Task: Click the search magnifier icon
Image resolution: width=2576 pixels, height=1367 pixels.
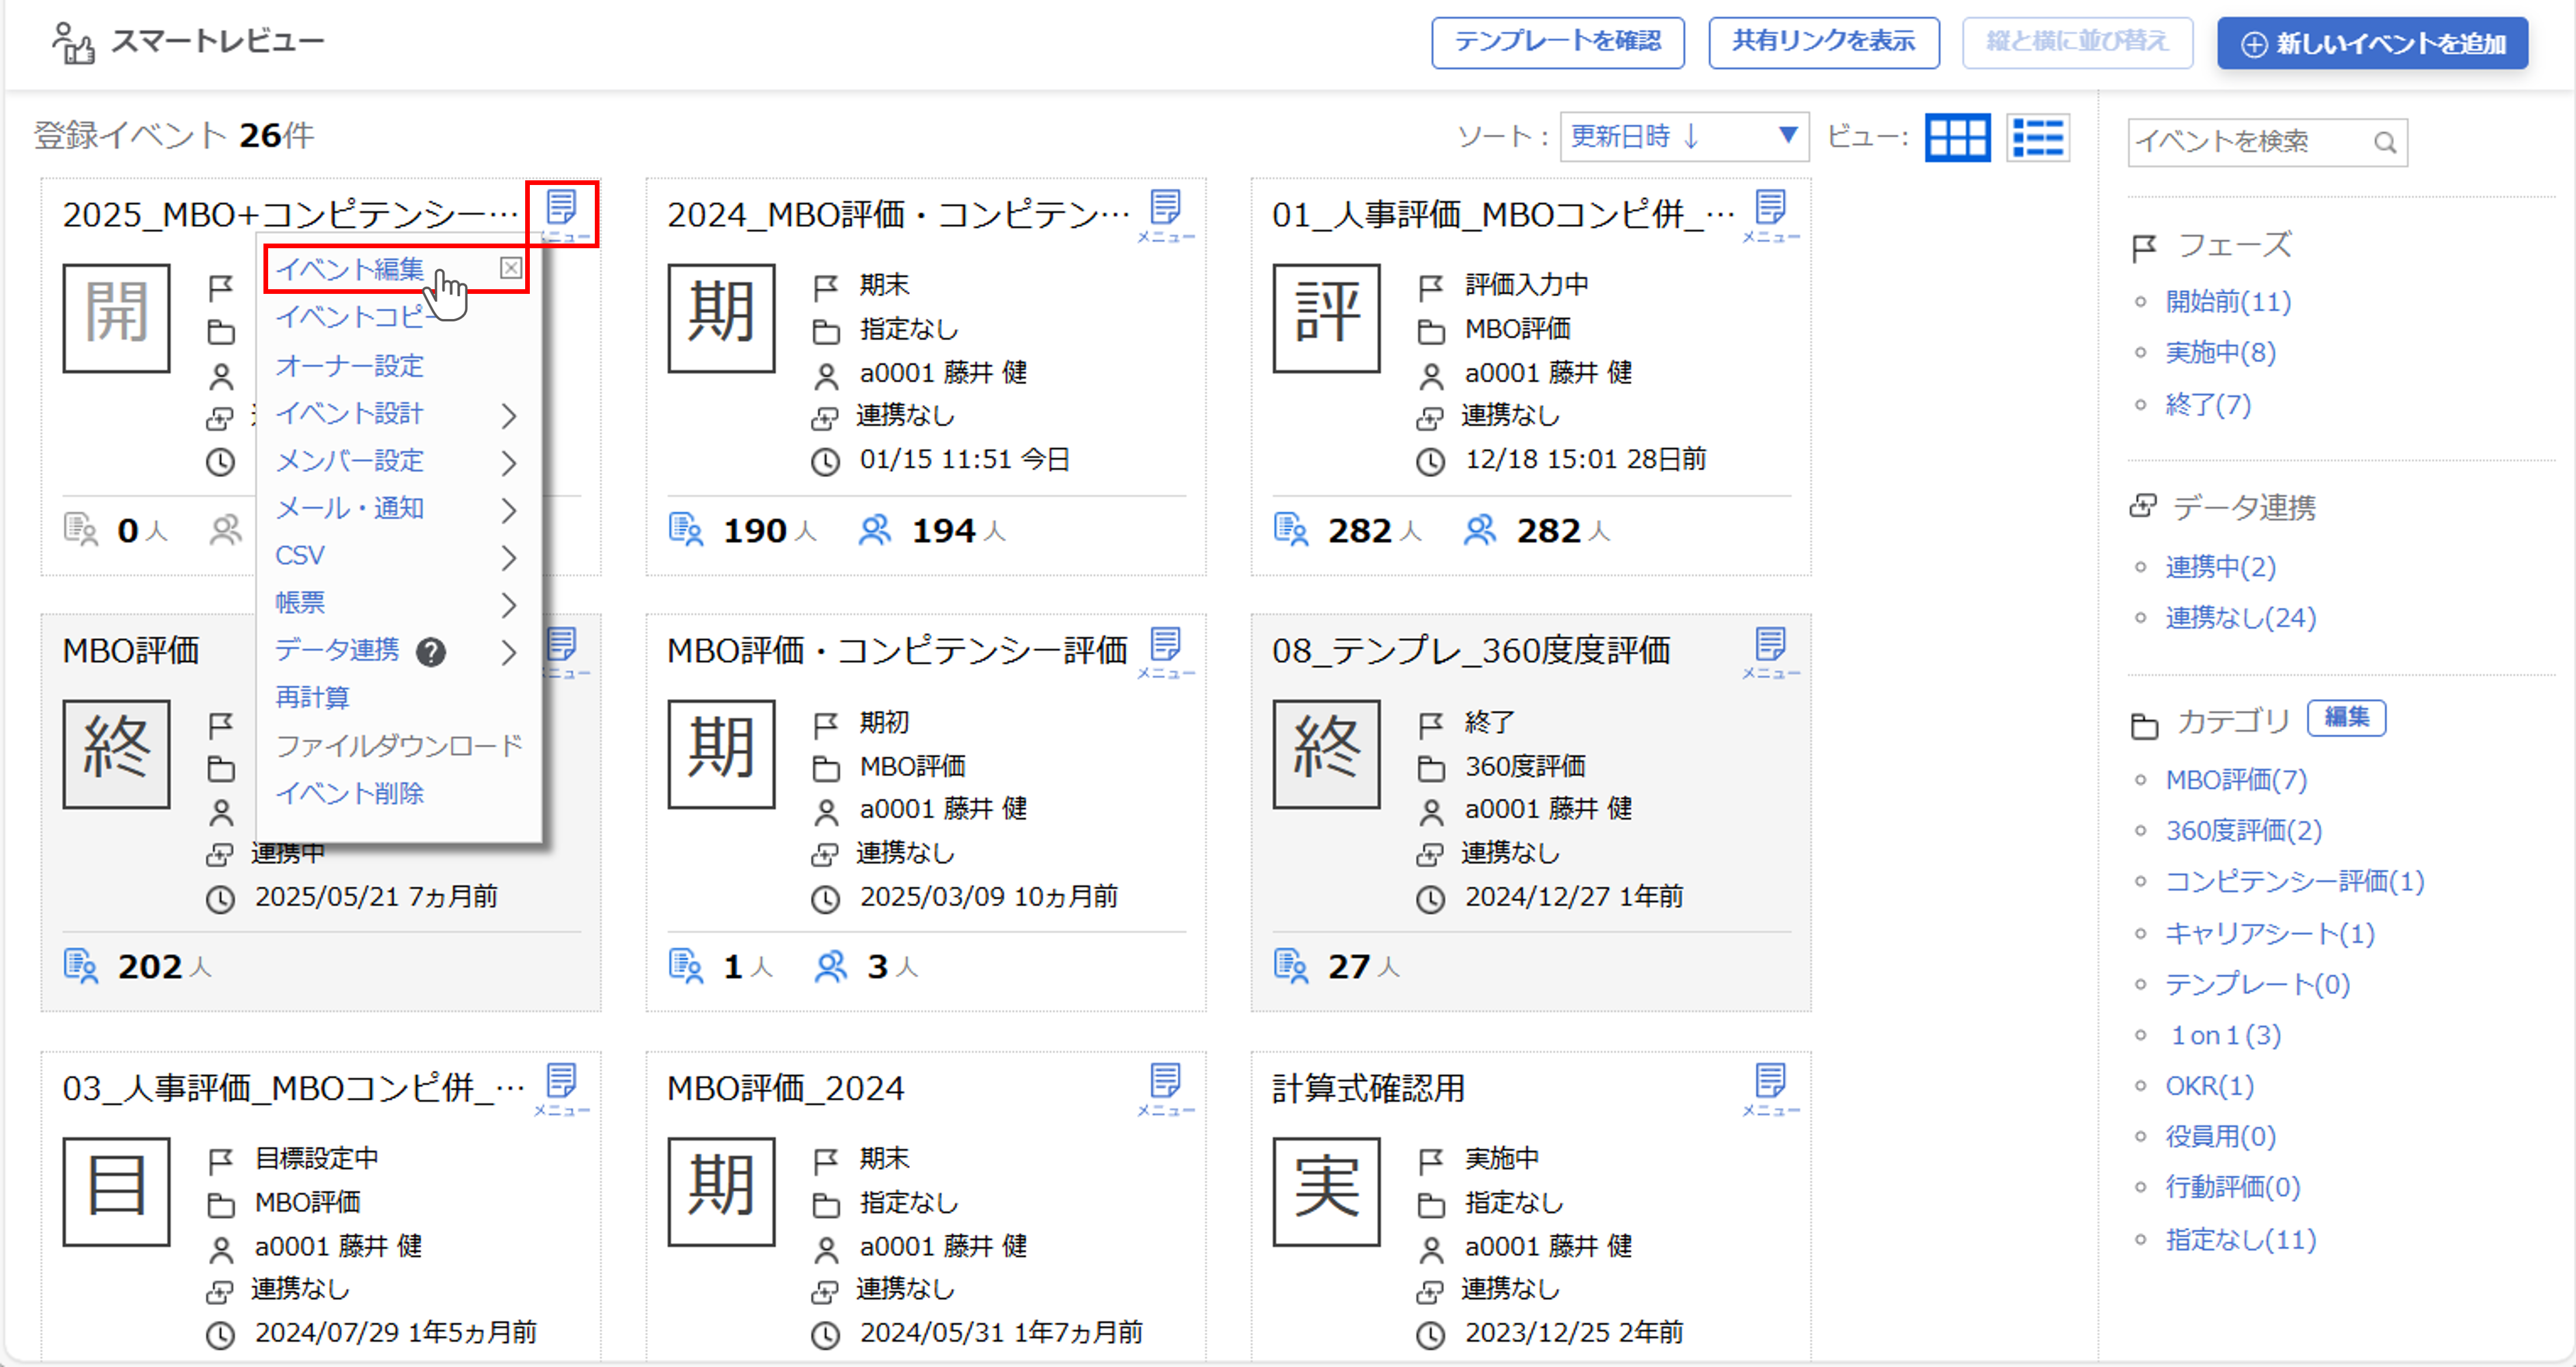Action: 2385,143
